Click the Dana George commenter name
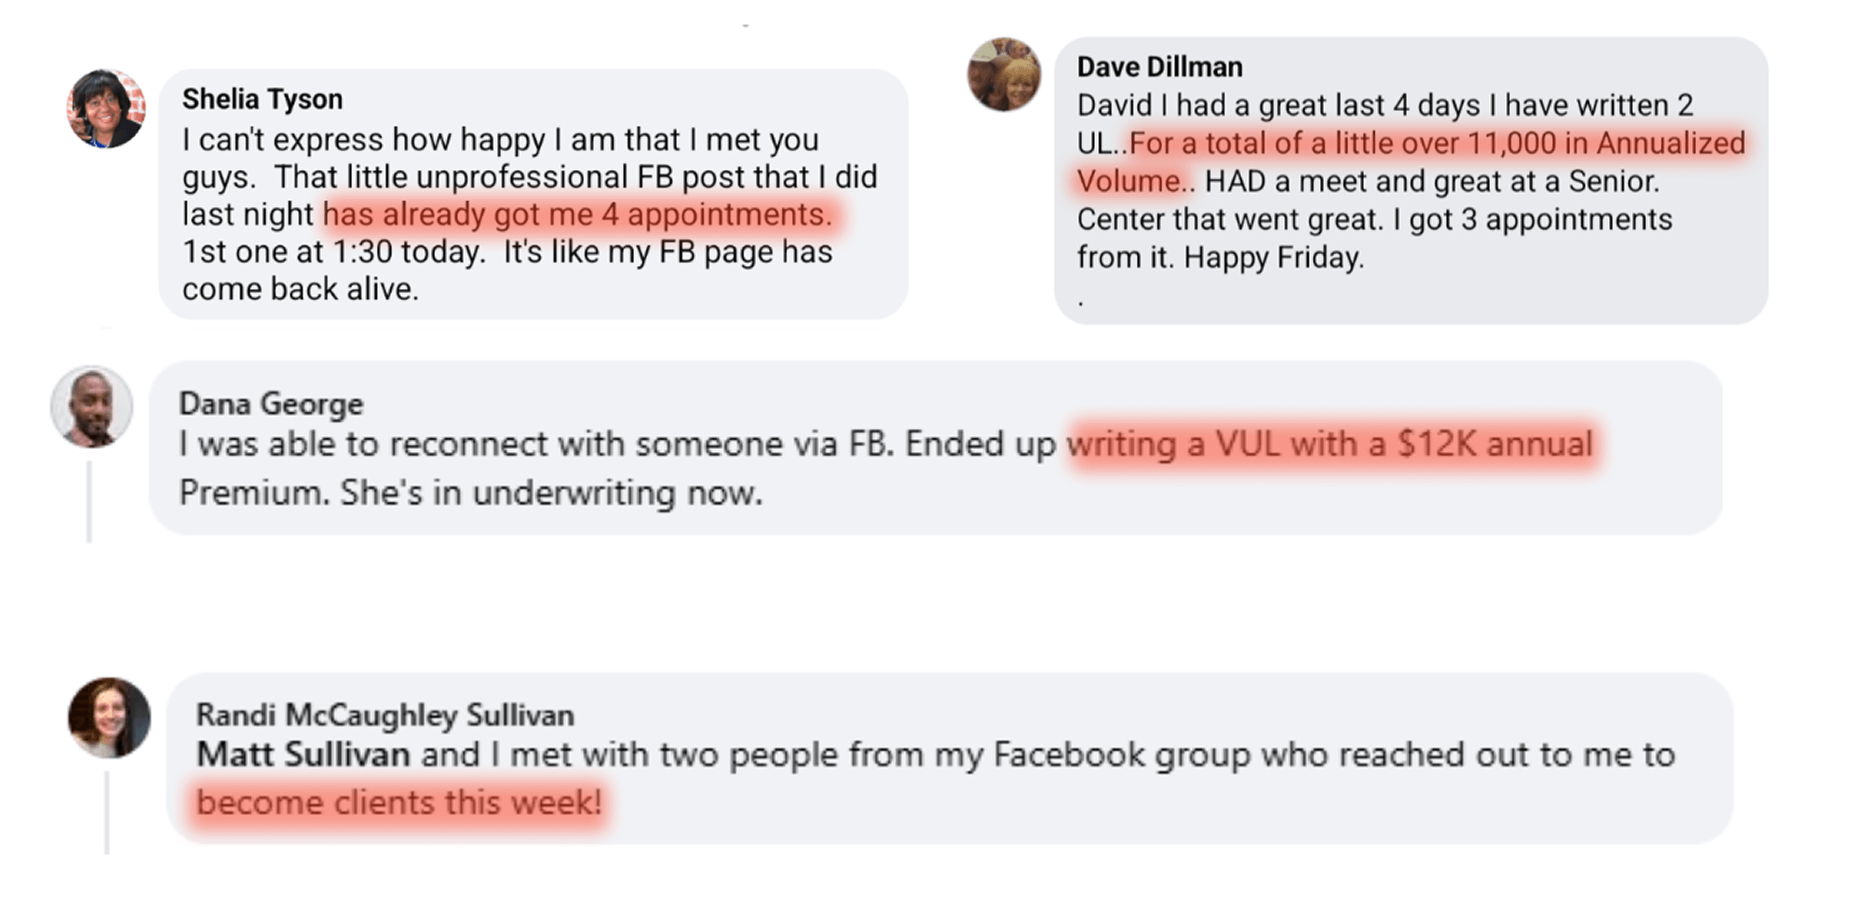This screenshot has height=902, width=1874. tap(270, 404)
